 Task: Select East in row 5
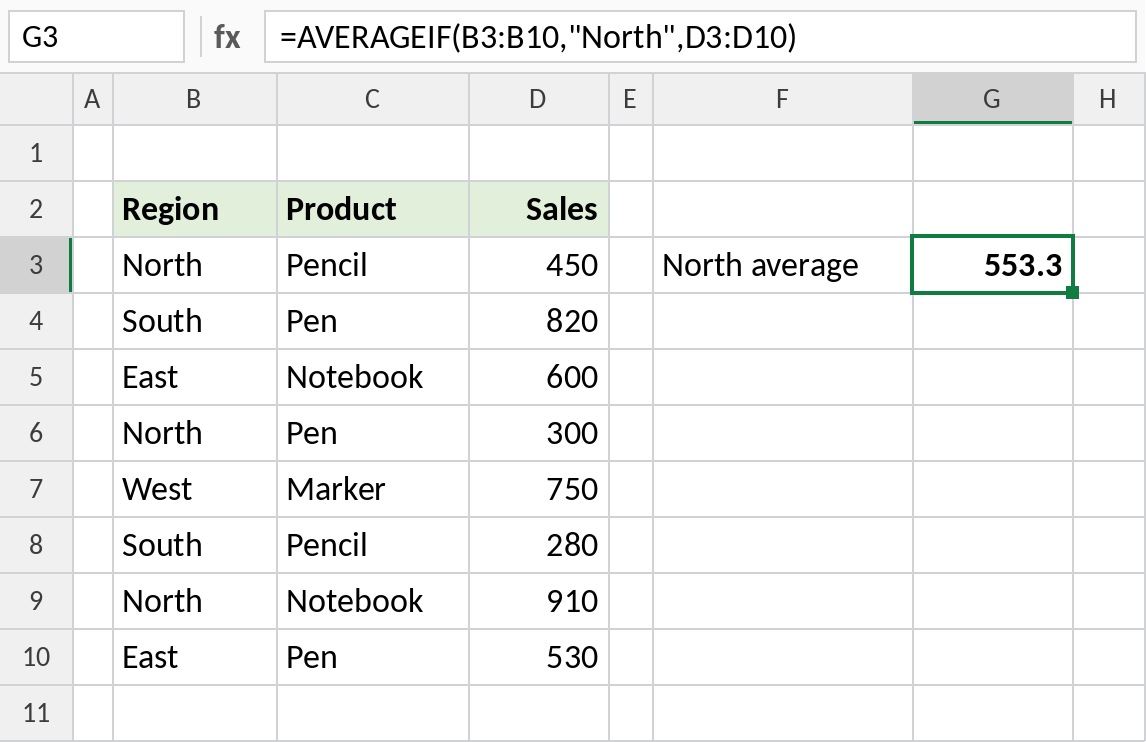[195, 377]
